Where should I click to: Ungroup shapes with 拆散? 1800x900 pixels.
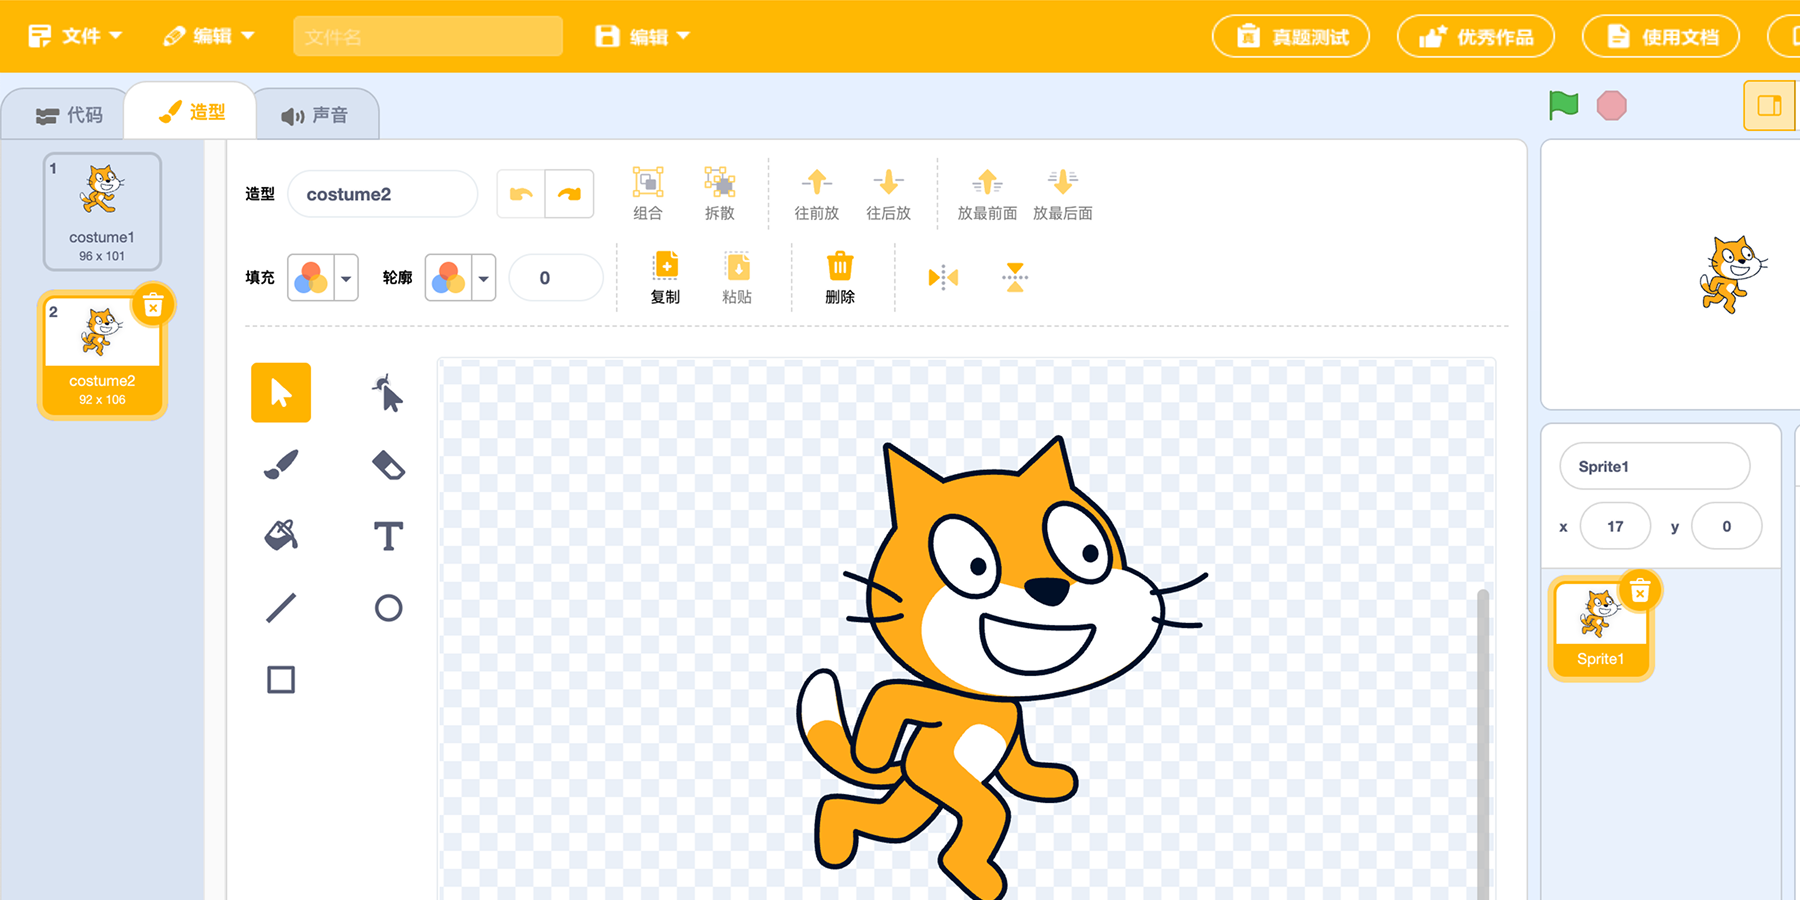pyautogui.click(x=720, y=193)
